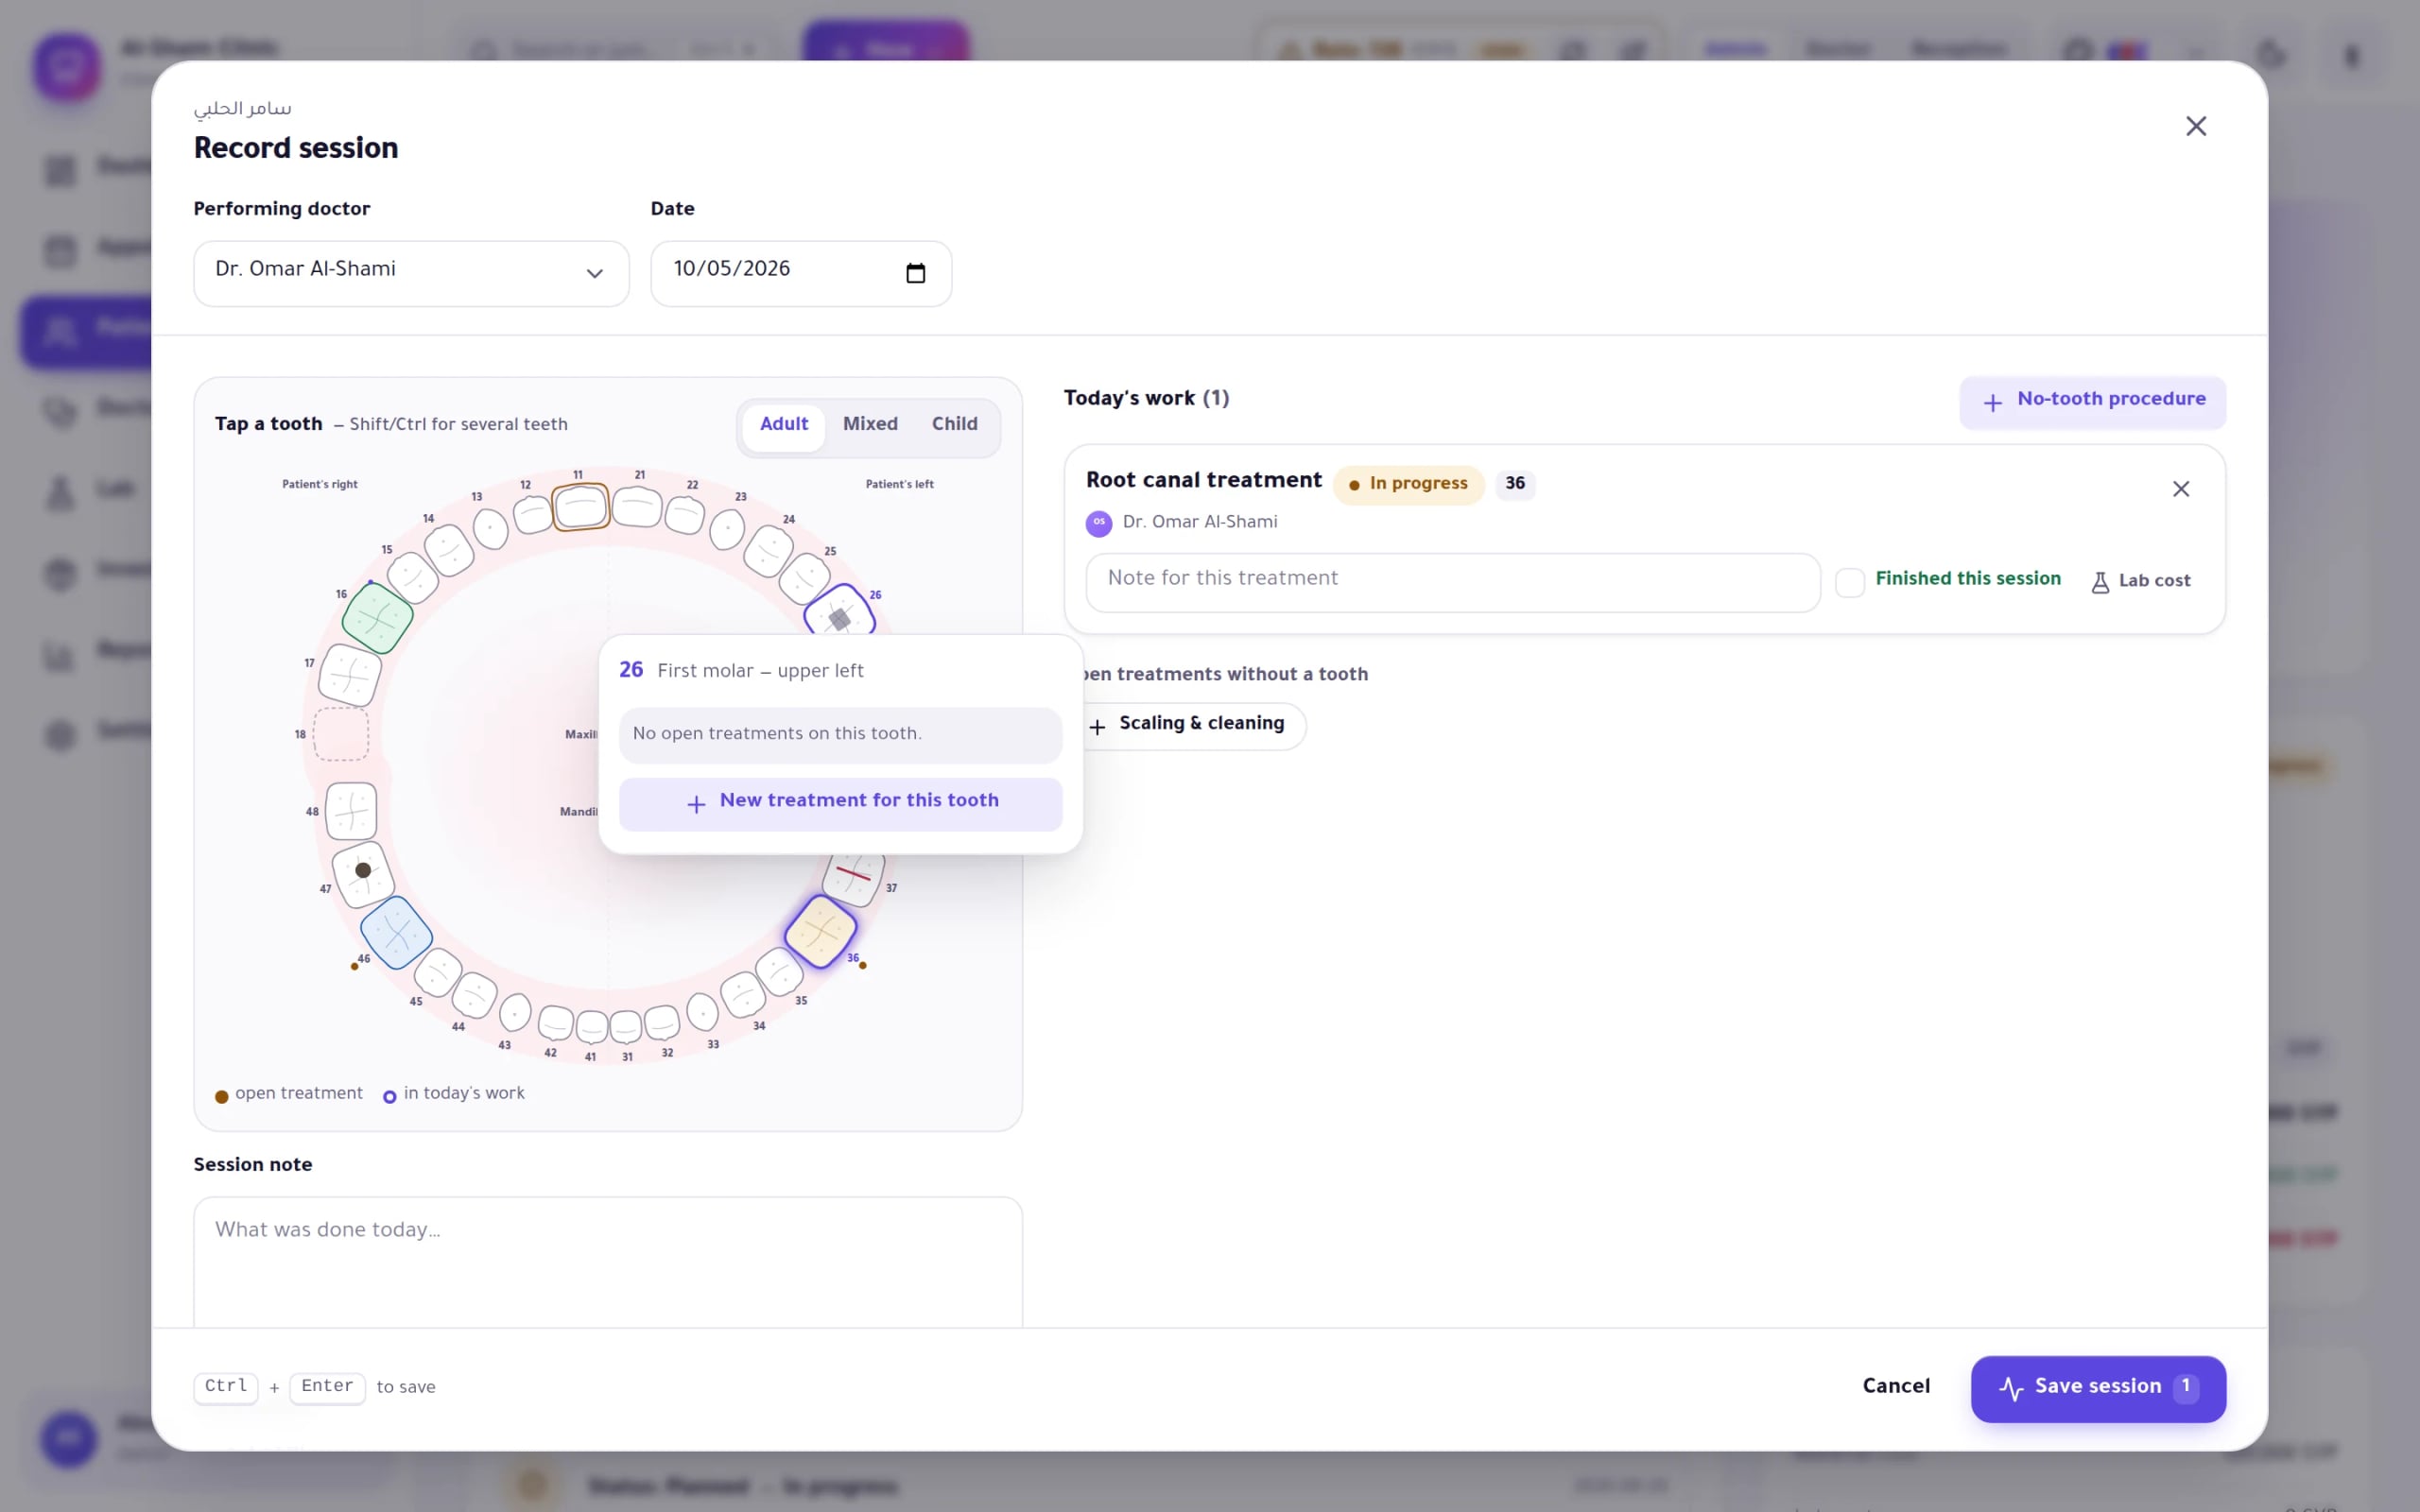Select tooth 45 on the chart
The image size is (2420, 1512).
(x=438, y=972)
